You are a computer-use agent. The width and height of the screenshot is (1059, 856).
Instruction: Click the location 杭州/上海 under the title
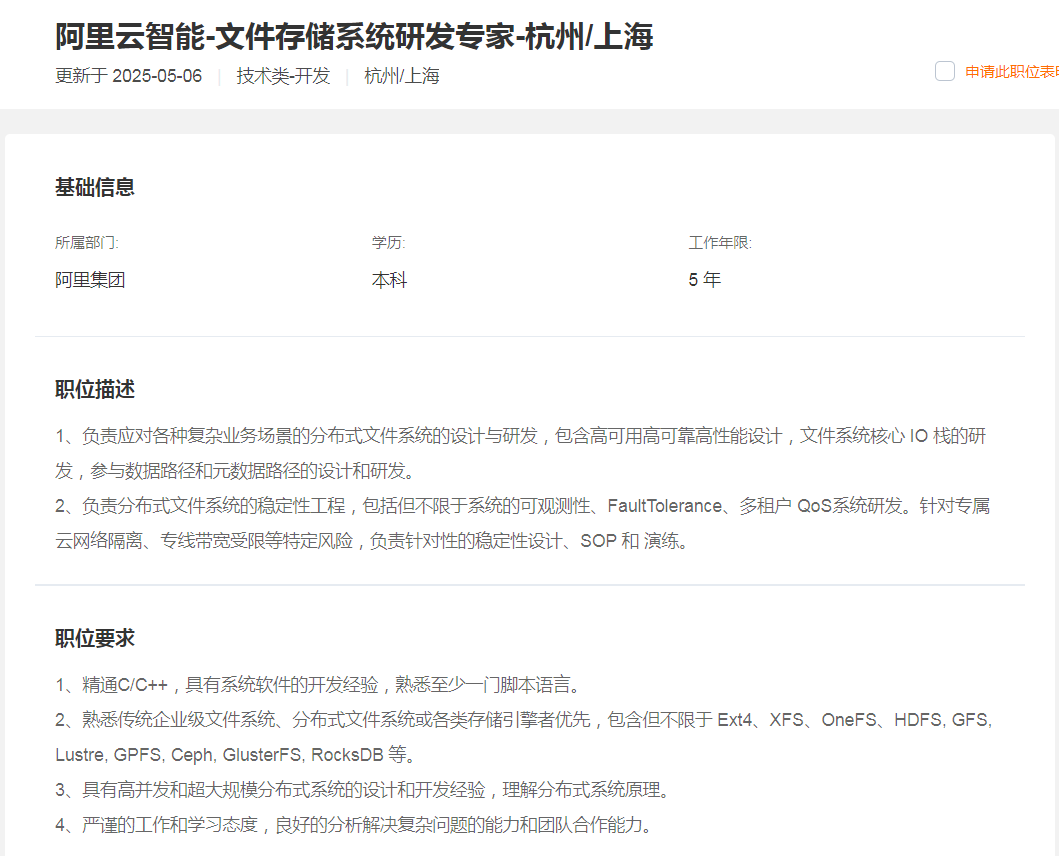(x=402, y=76)
